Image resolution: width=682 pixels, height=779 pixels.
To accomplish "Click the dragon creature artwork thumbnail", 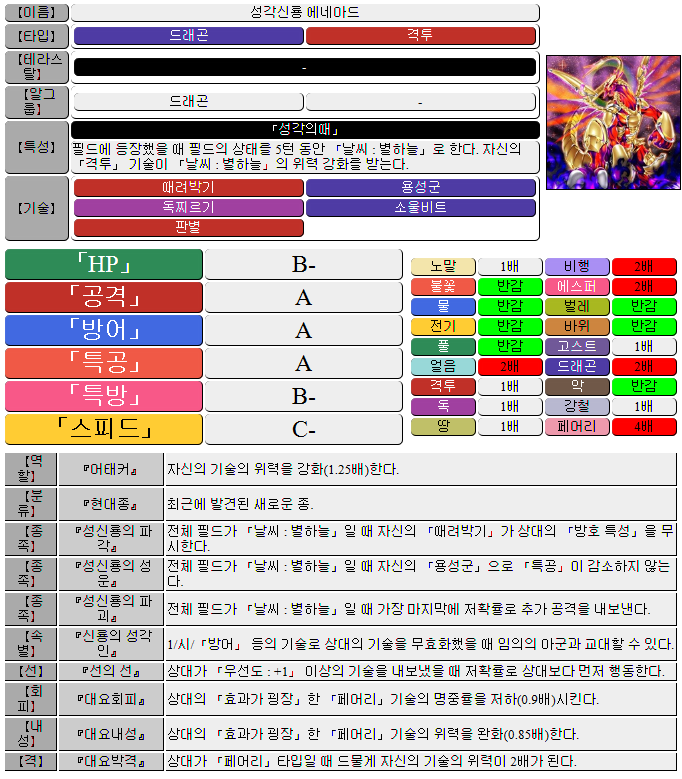I will 613,122.
